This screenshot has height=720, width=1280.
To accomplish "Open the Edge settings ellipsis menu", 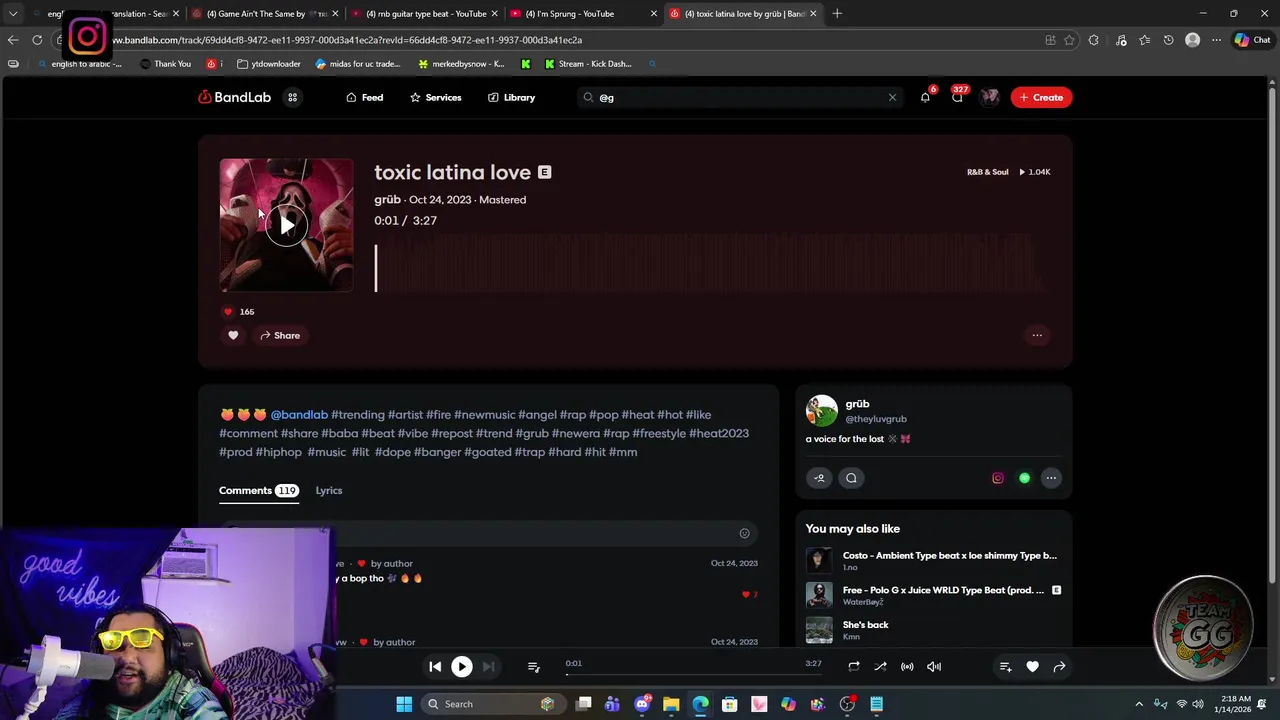I will click(x=1216, y=40).
